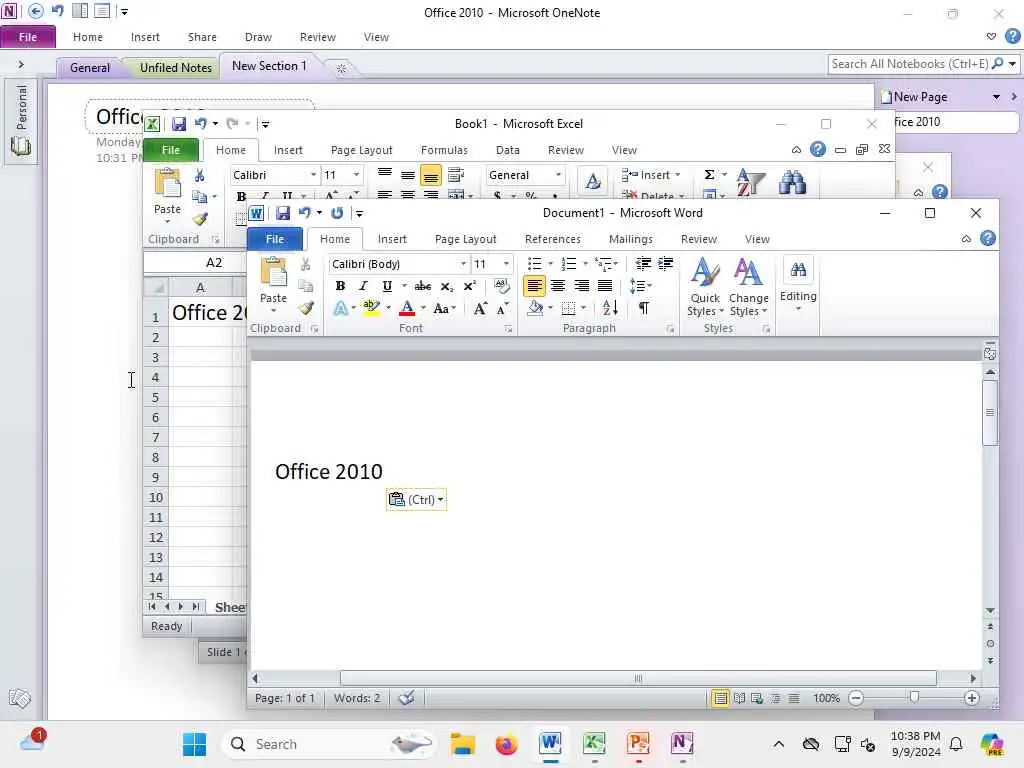Viewport: 1024px width, 768px height.
Task: Save the Word document via quick access
Action: click(283, 213)
